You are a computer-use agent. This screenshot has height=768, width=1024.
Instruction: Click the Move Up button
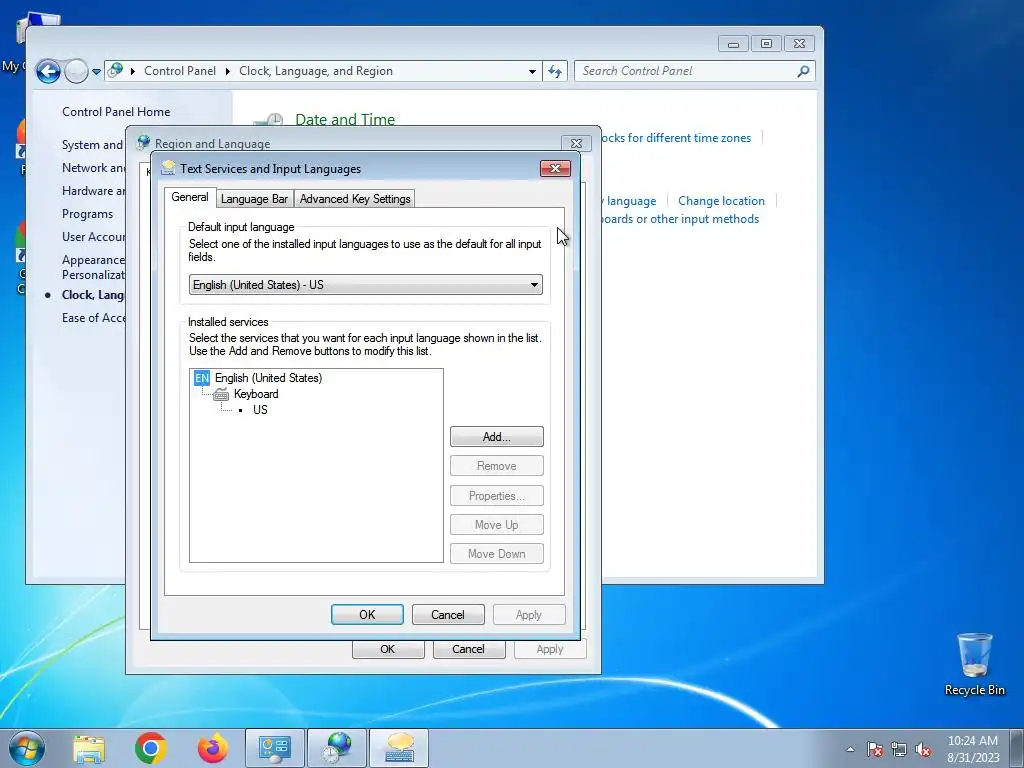point(496,524)
